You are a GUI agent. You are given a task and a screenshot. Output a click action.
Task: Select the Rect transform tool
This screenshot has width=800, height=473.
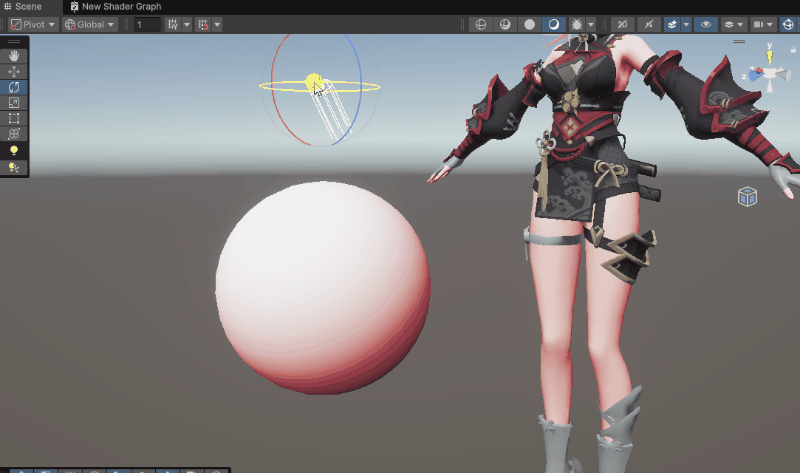point(14,119)
